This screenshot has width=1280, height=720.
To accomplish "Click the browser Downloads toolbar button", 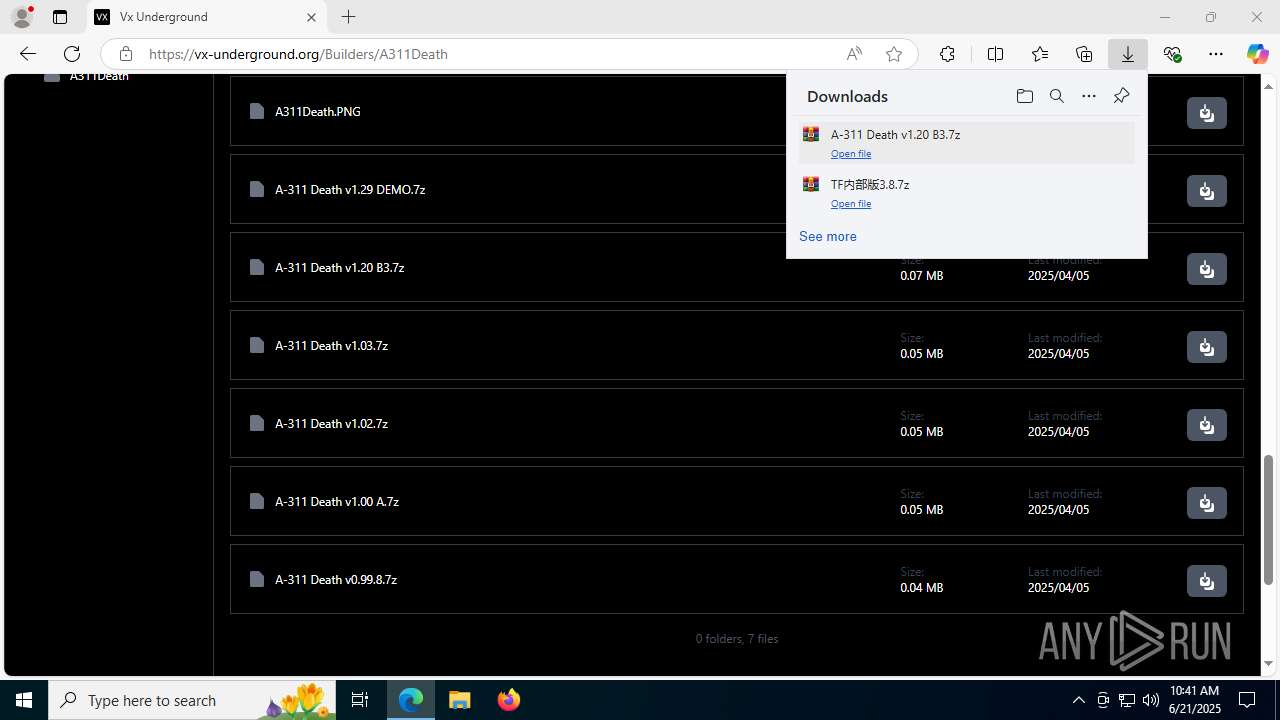I will [x=1127, y=54].
